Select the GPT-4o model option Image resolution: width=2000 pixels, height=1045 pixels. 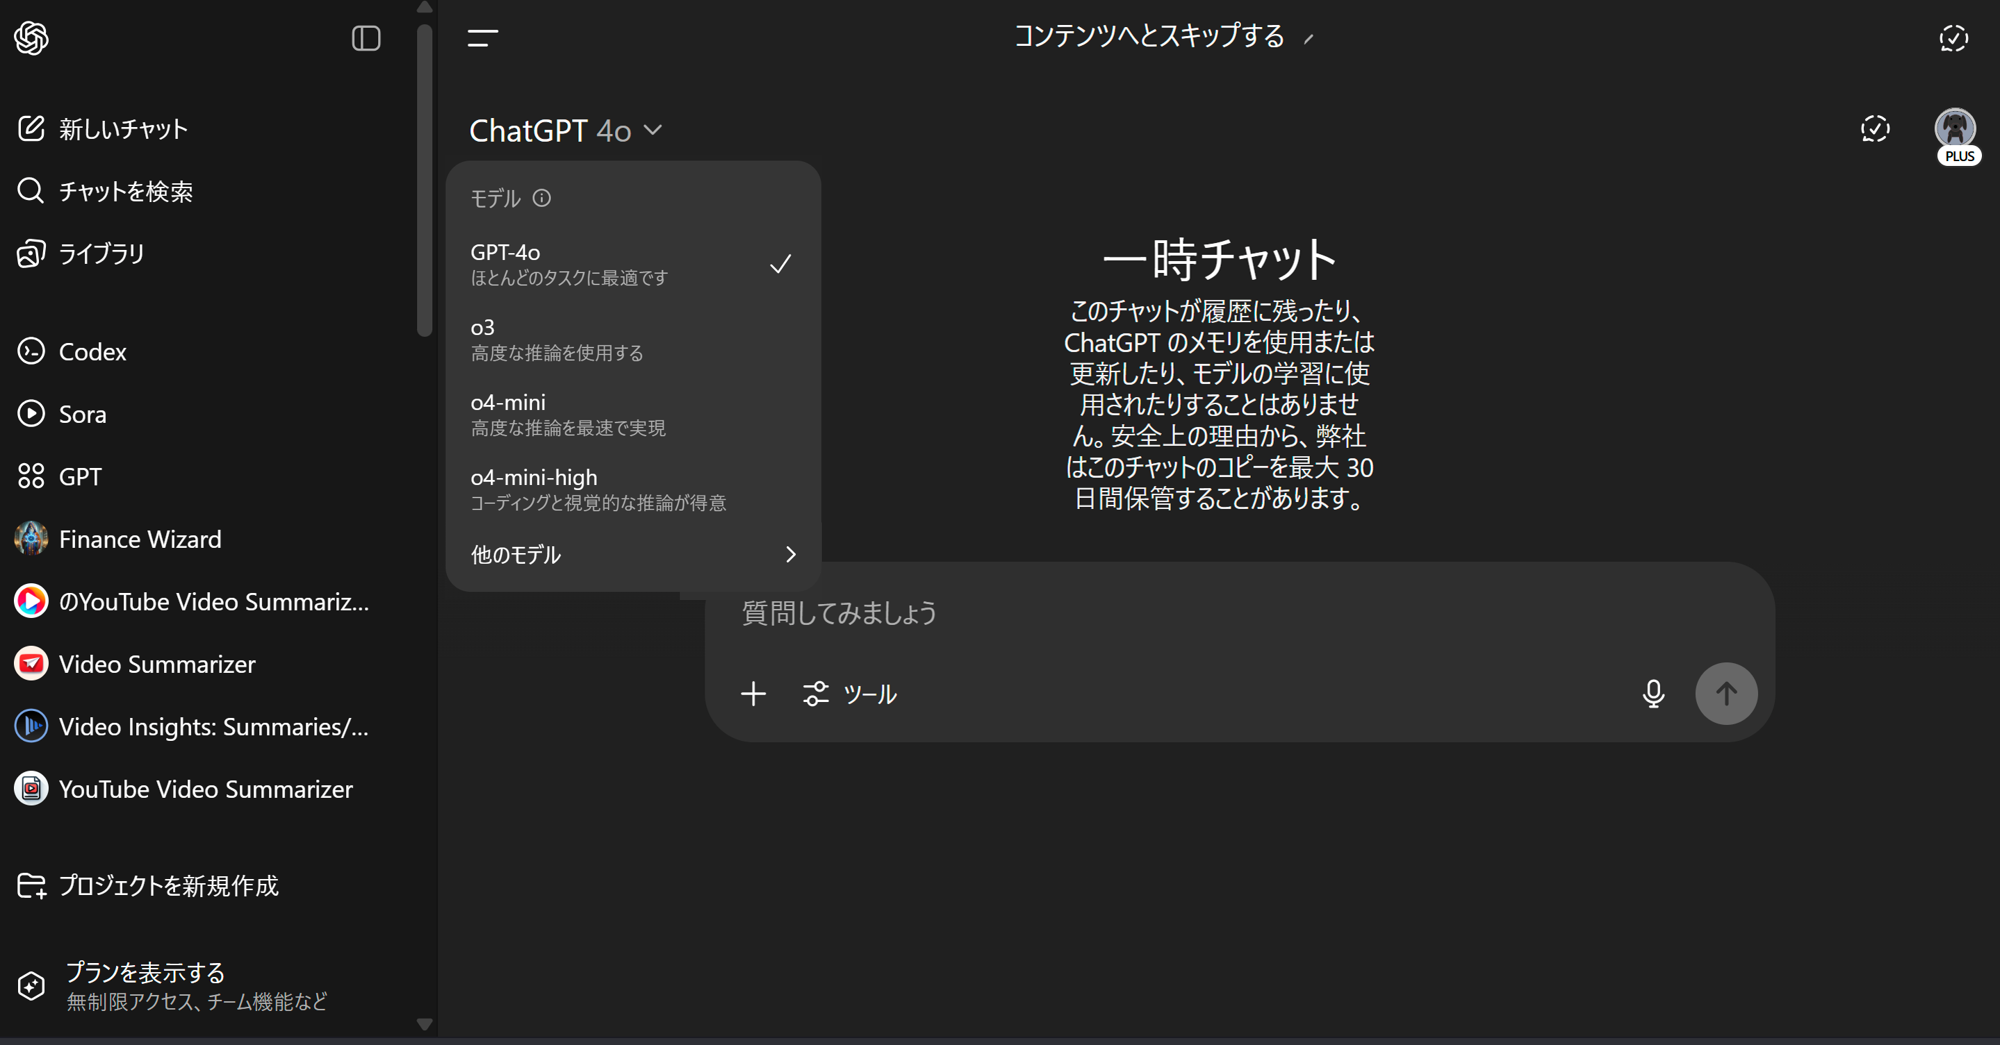click(633, 264)
